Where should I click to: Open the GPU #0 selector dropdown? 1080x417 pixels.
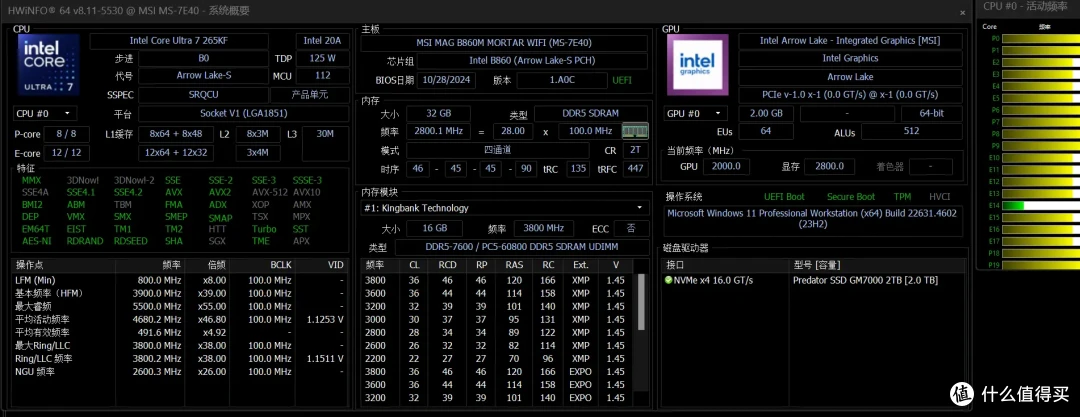click(x=696, y=113)
